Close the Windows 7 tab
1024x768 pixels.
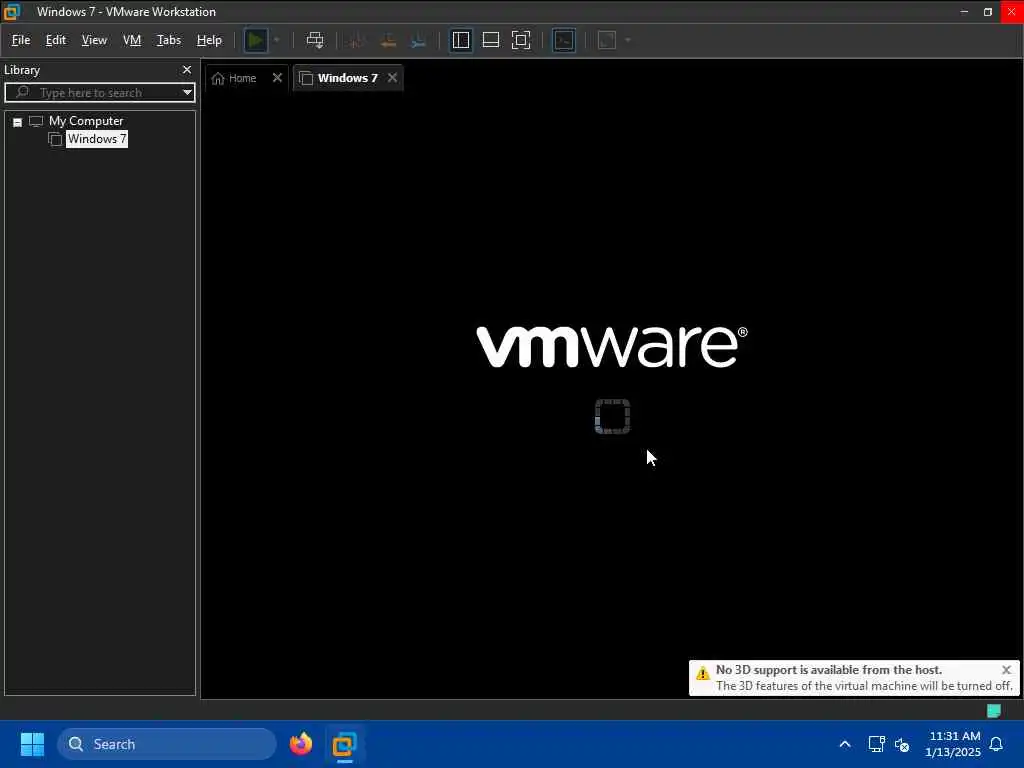[x=392, y=78]
